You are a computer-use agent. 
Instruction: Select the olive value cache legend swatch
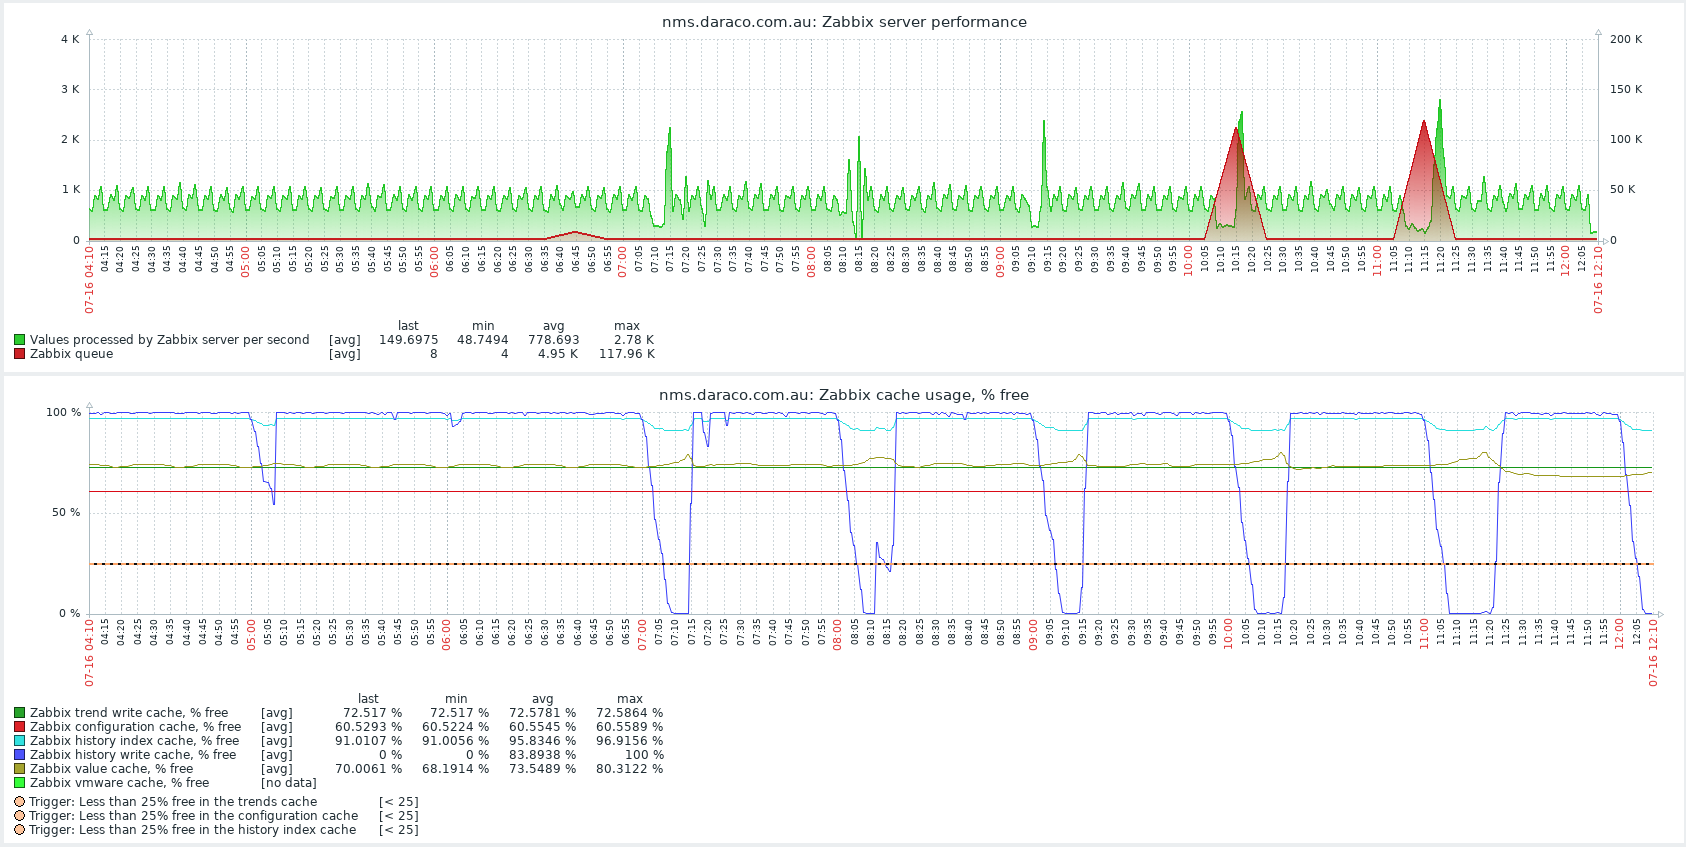coord(19,769)
